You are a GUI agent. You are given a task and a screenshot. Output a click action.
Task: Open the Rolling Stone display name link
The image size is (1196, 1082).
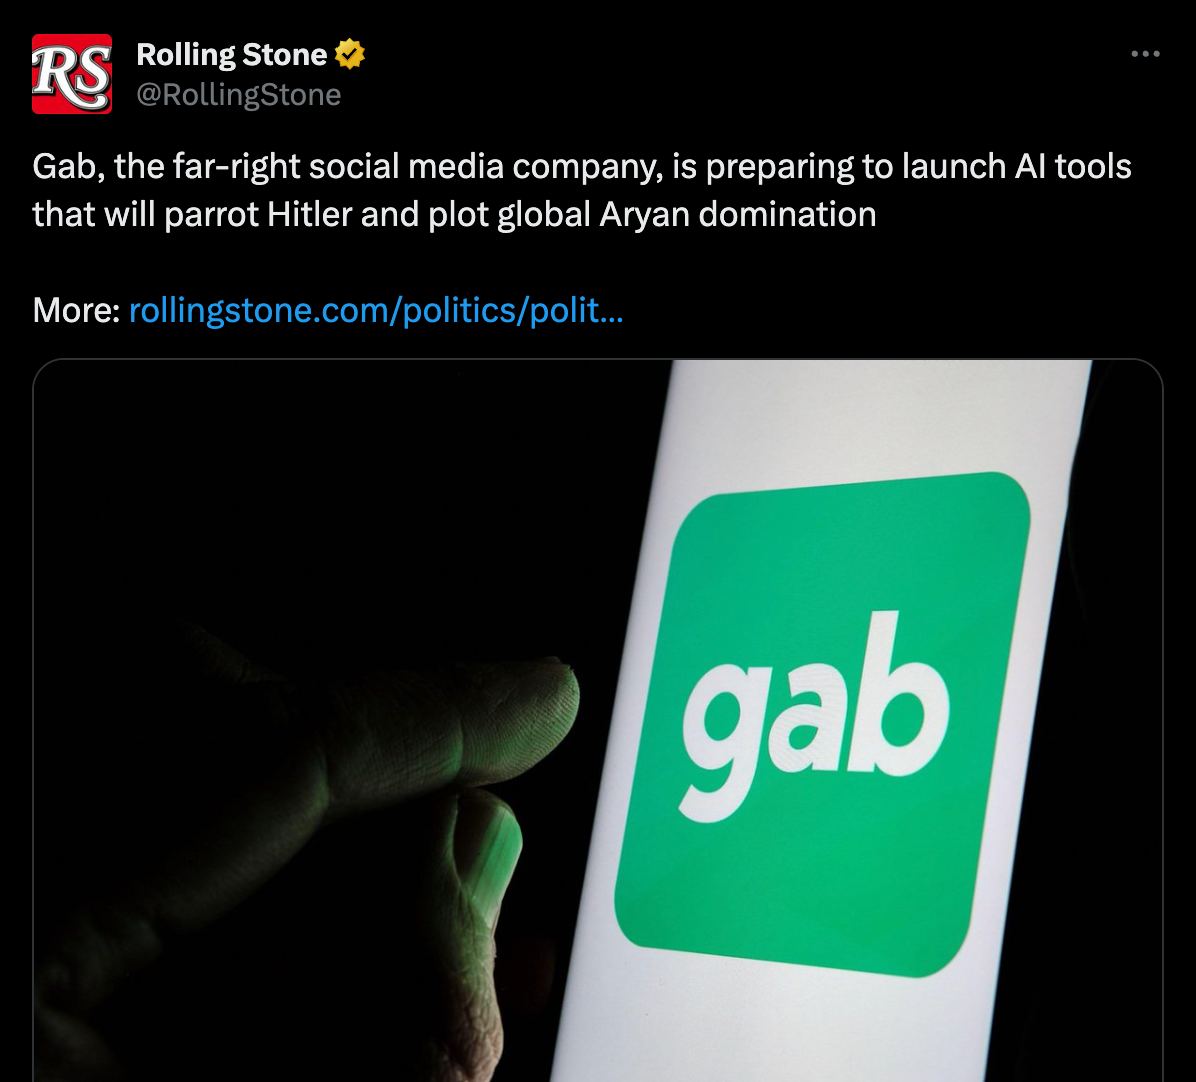coord(231,54)
